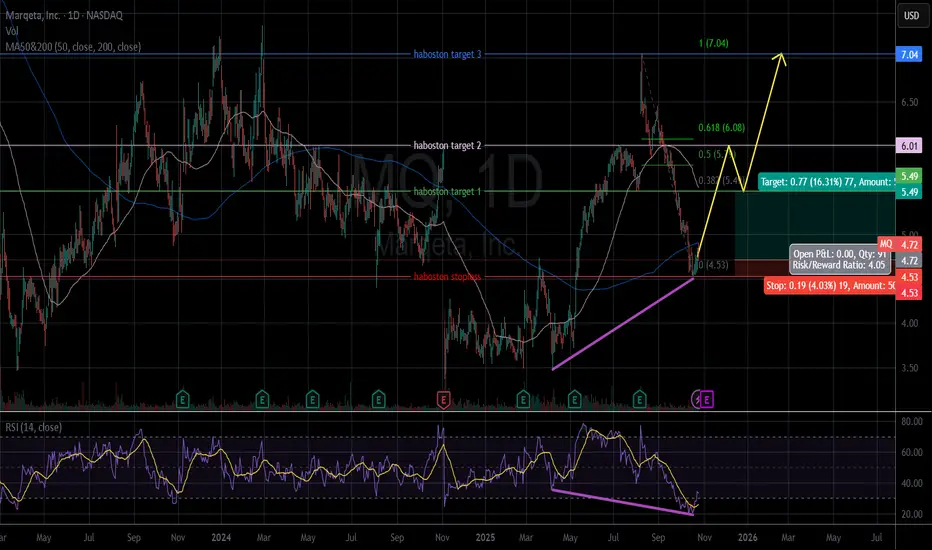This screenshot has width=932, height=550.
Task: Click the 20.00 RSI scale value
Action: [911, 514]
